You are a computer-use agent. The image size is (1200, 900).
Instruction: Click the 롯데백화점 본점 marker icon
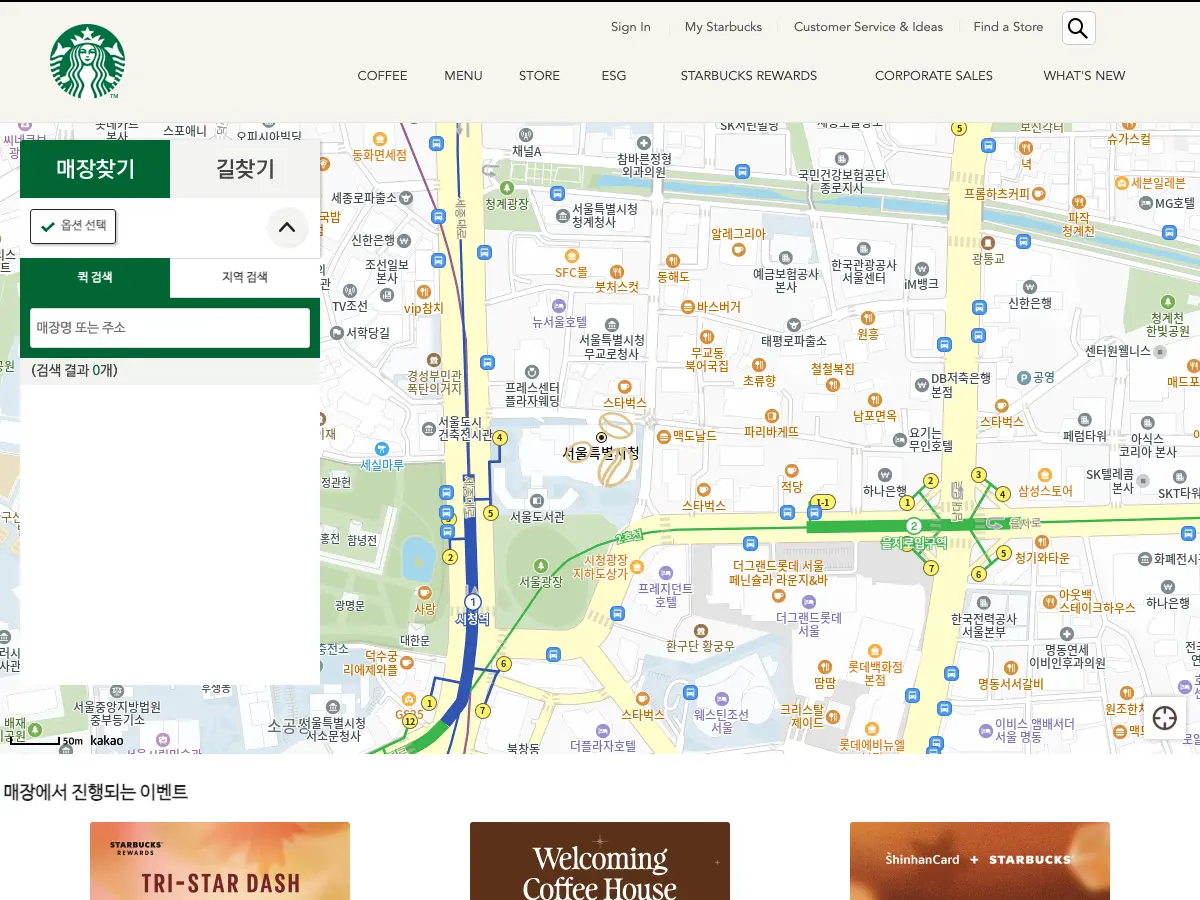tap(875, 651)
